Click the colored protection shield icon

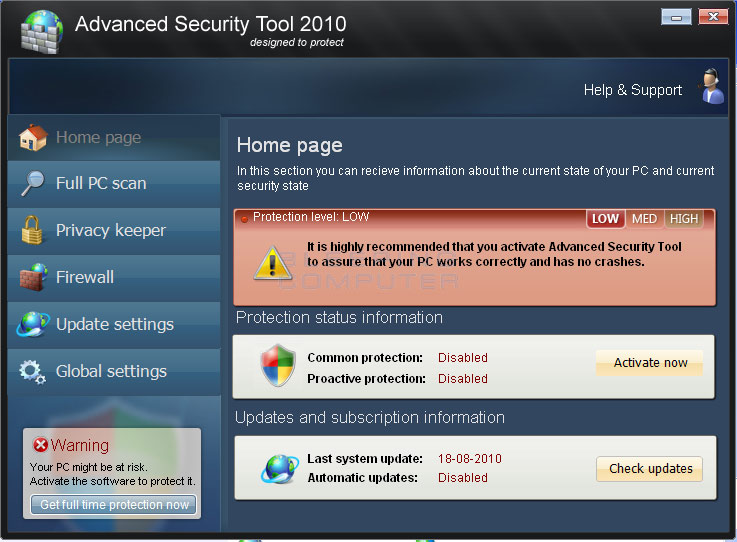[278, 365]
